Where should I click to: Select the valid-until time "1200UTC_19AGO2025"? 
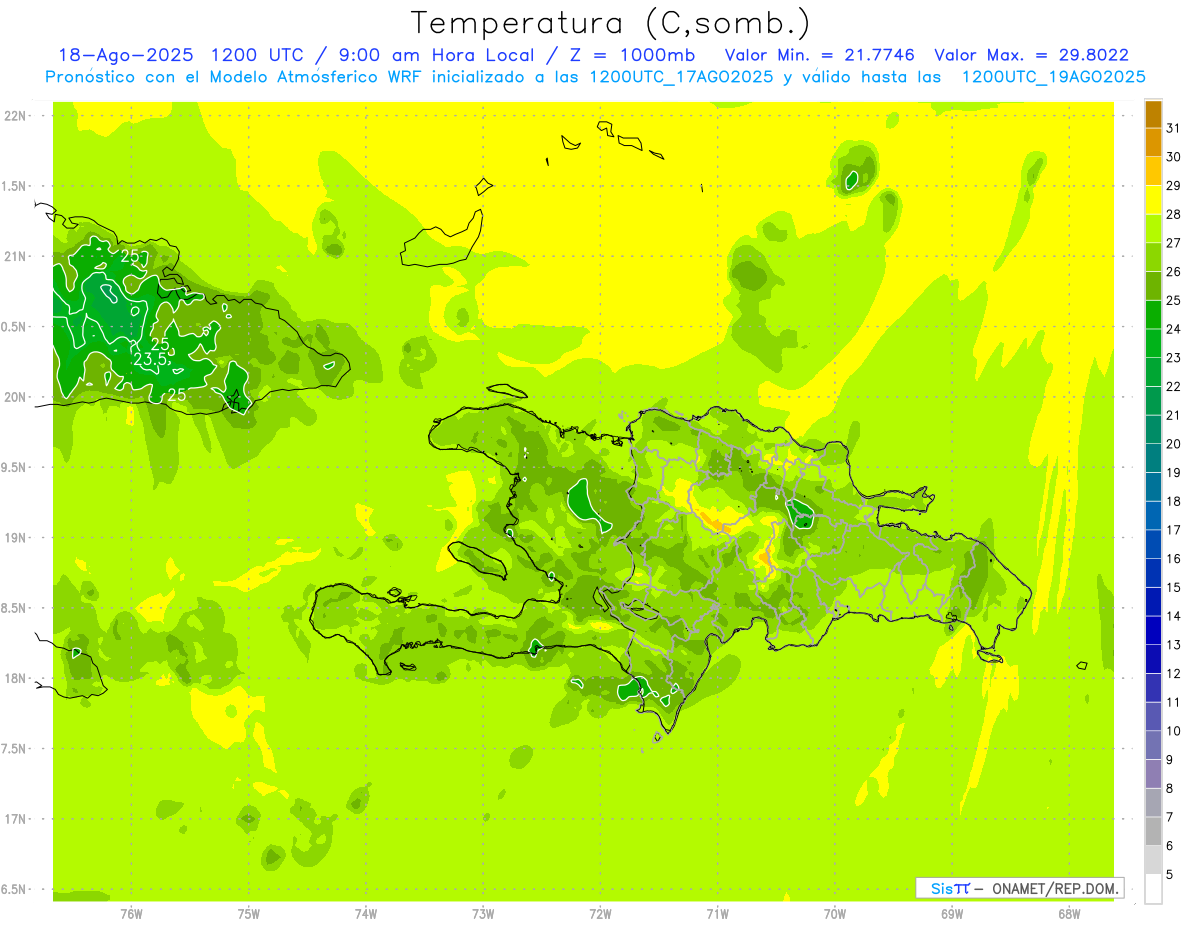pyautogui.click(x=1053, y=77)
